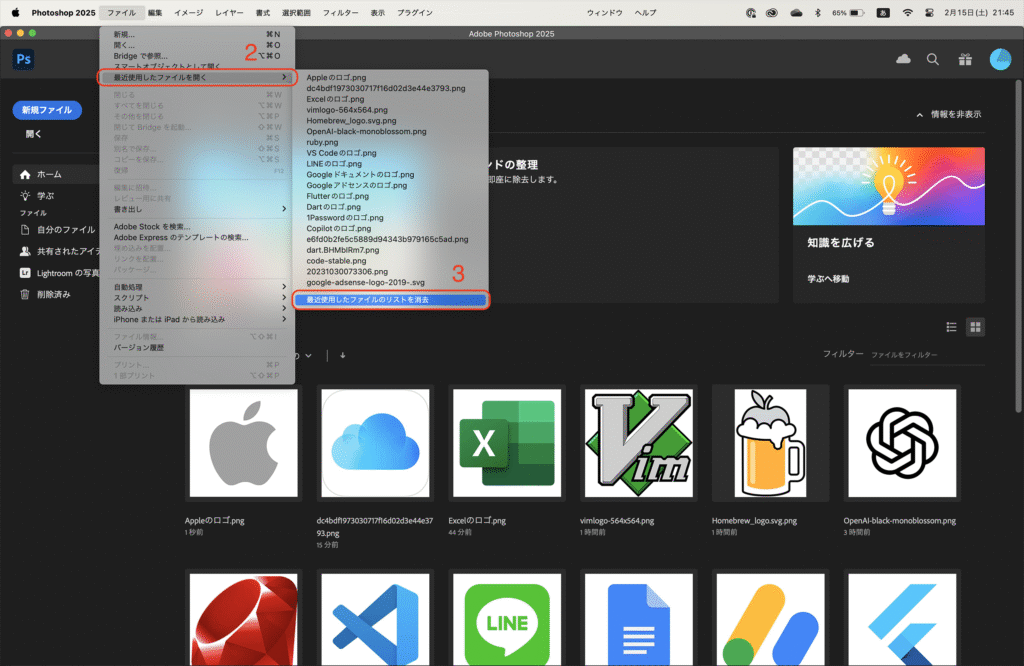Open the Homebrew_logo.svg.png thumbnail
This screenshot has height=666, width=1024.
(771, 443)
